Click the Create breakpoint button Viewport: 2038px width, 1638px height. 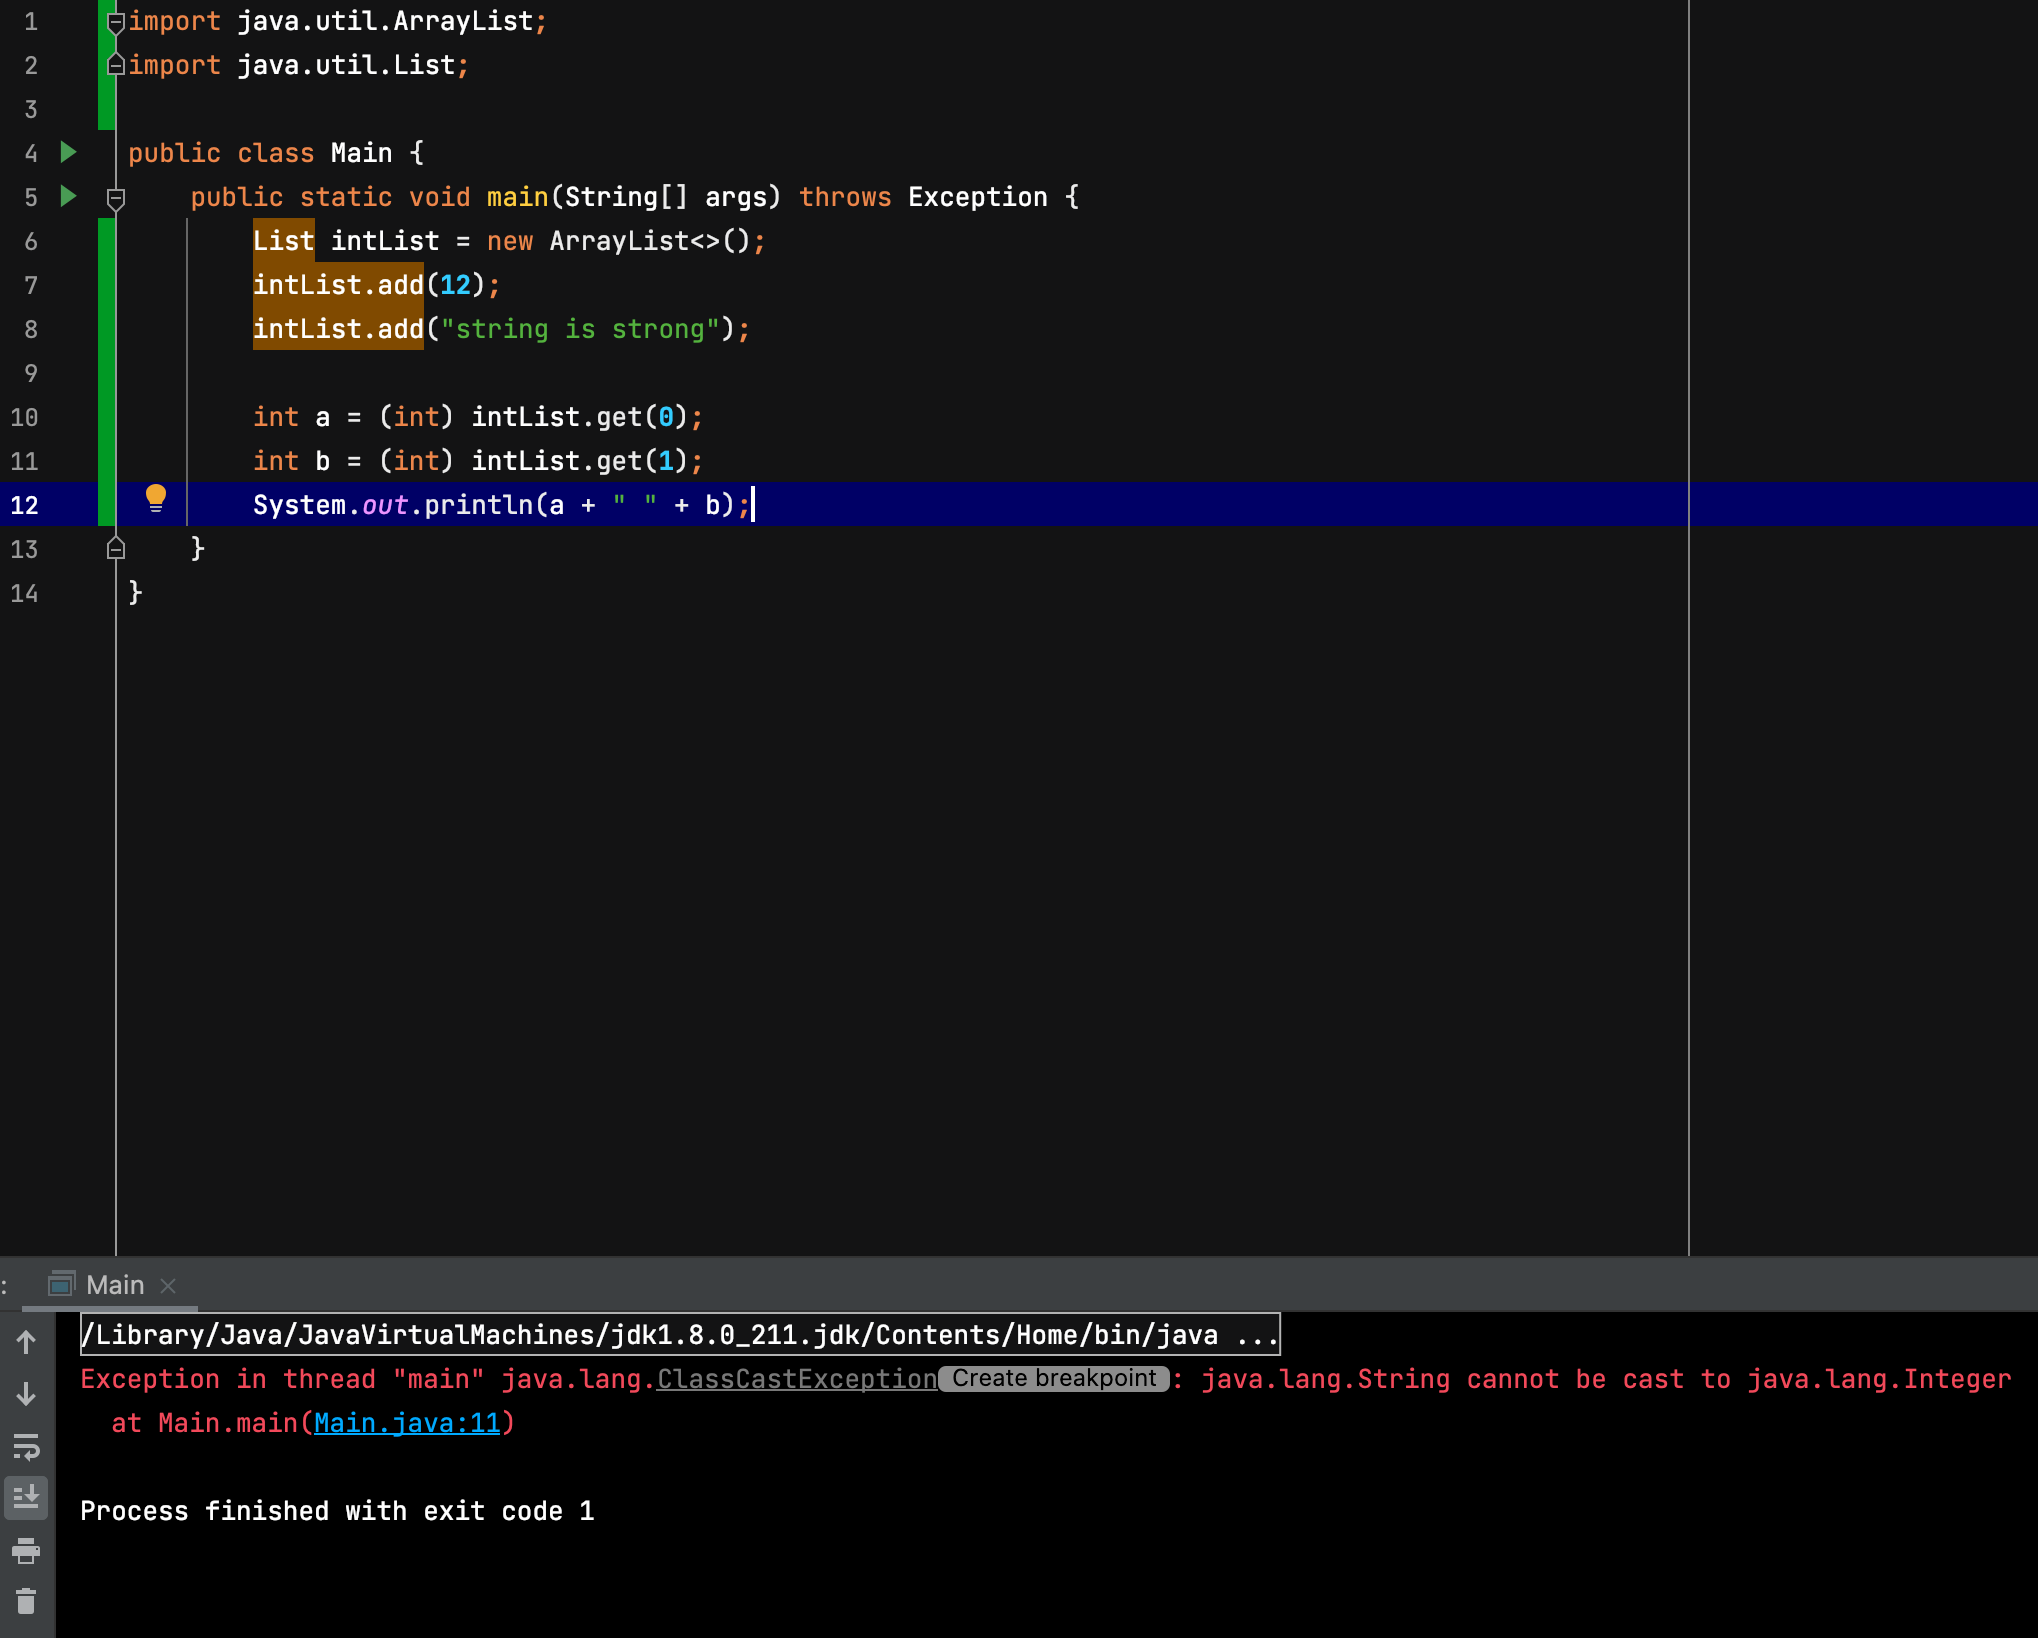pyautogui.click(x=1053, y=1378)
